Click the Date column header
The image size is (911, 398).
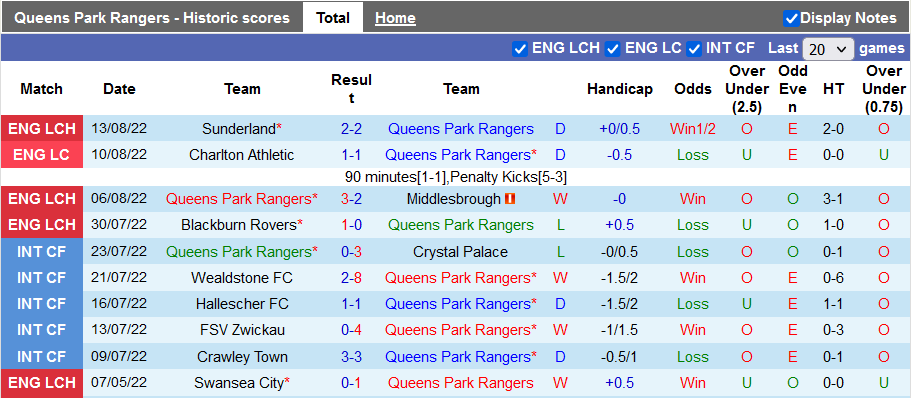[119, 89]
